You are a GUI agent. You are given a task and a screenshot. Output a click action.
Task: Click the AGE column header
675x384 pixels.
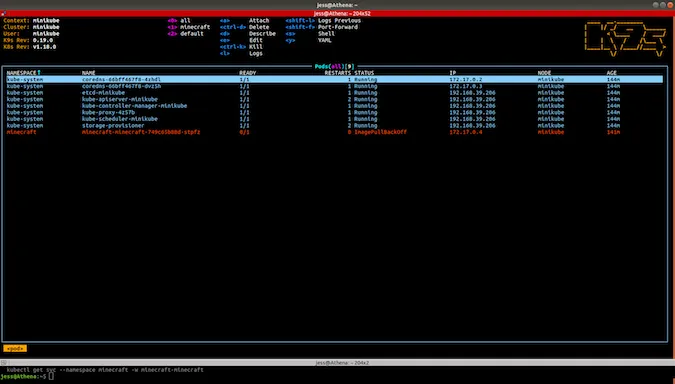pos(612,73)
